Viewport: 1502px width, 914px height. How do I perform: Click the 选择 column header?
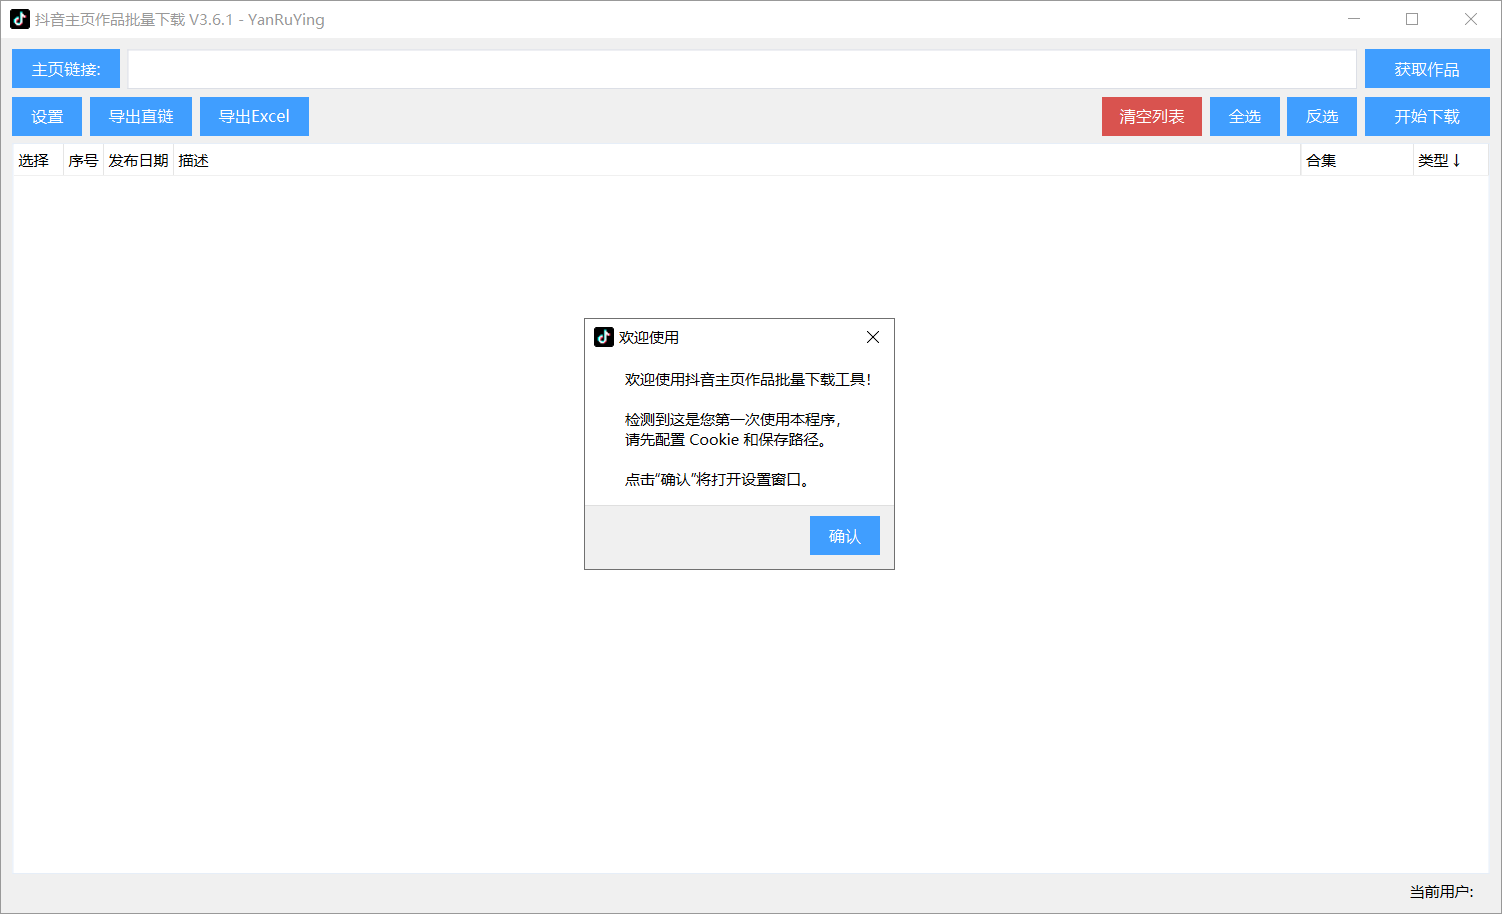coord(33,160)
